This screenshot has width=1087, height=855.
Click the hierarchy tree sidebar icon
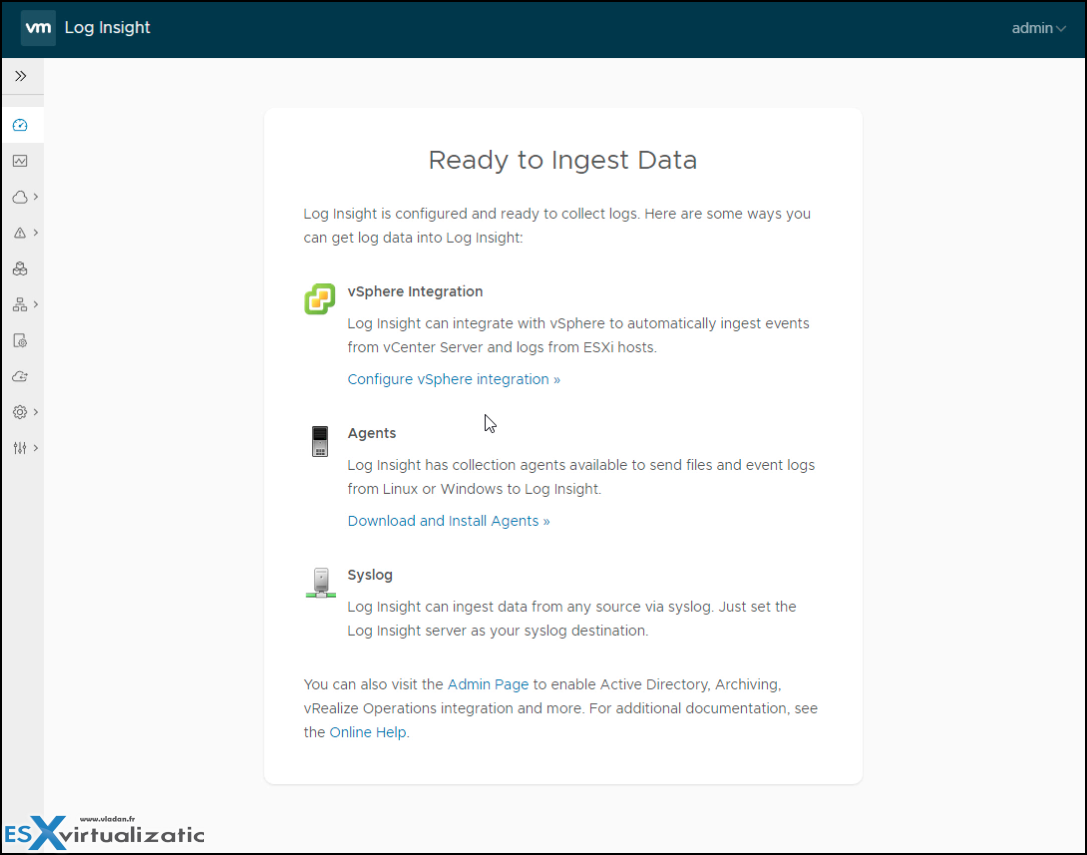[x=20, y=304]
